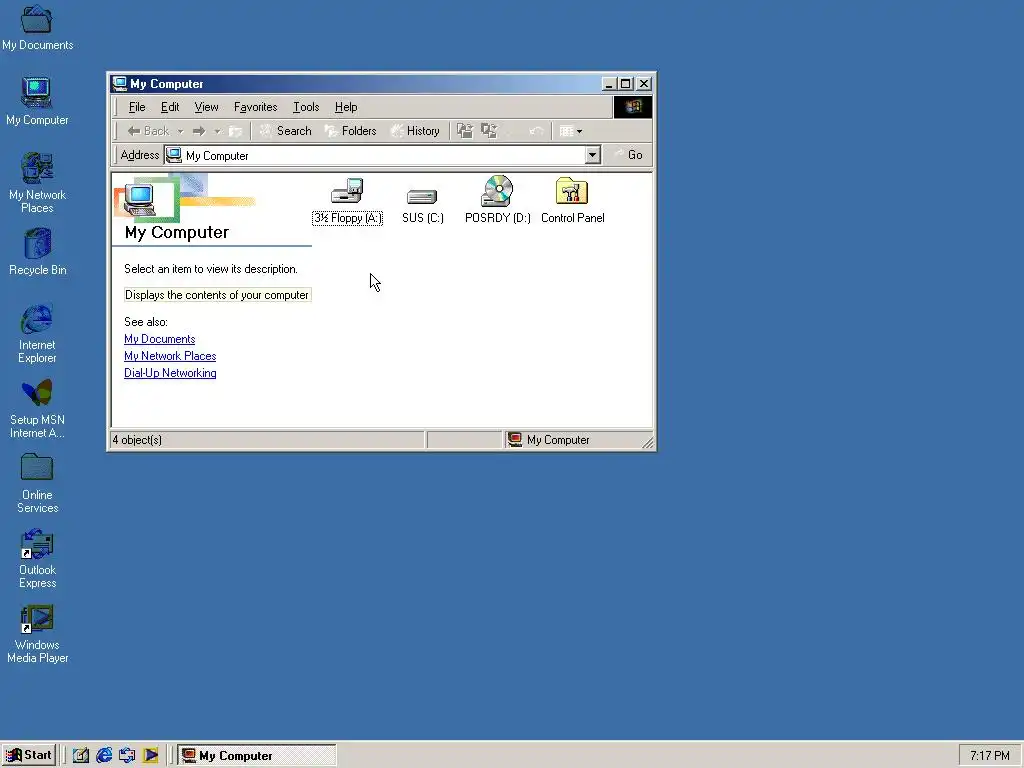Select the Online Services desktop folder

(x=37, y=483)
